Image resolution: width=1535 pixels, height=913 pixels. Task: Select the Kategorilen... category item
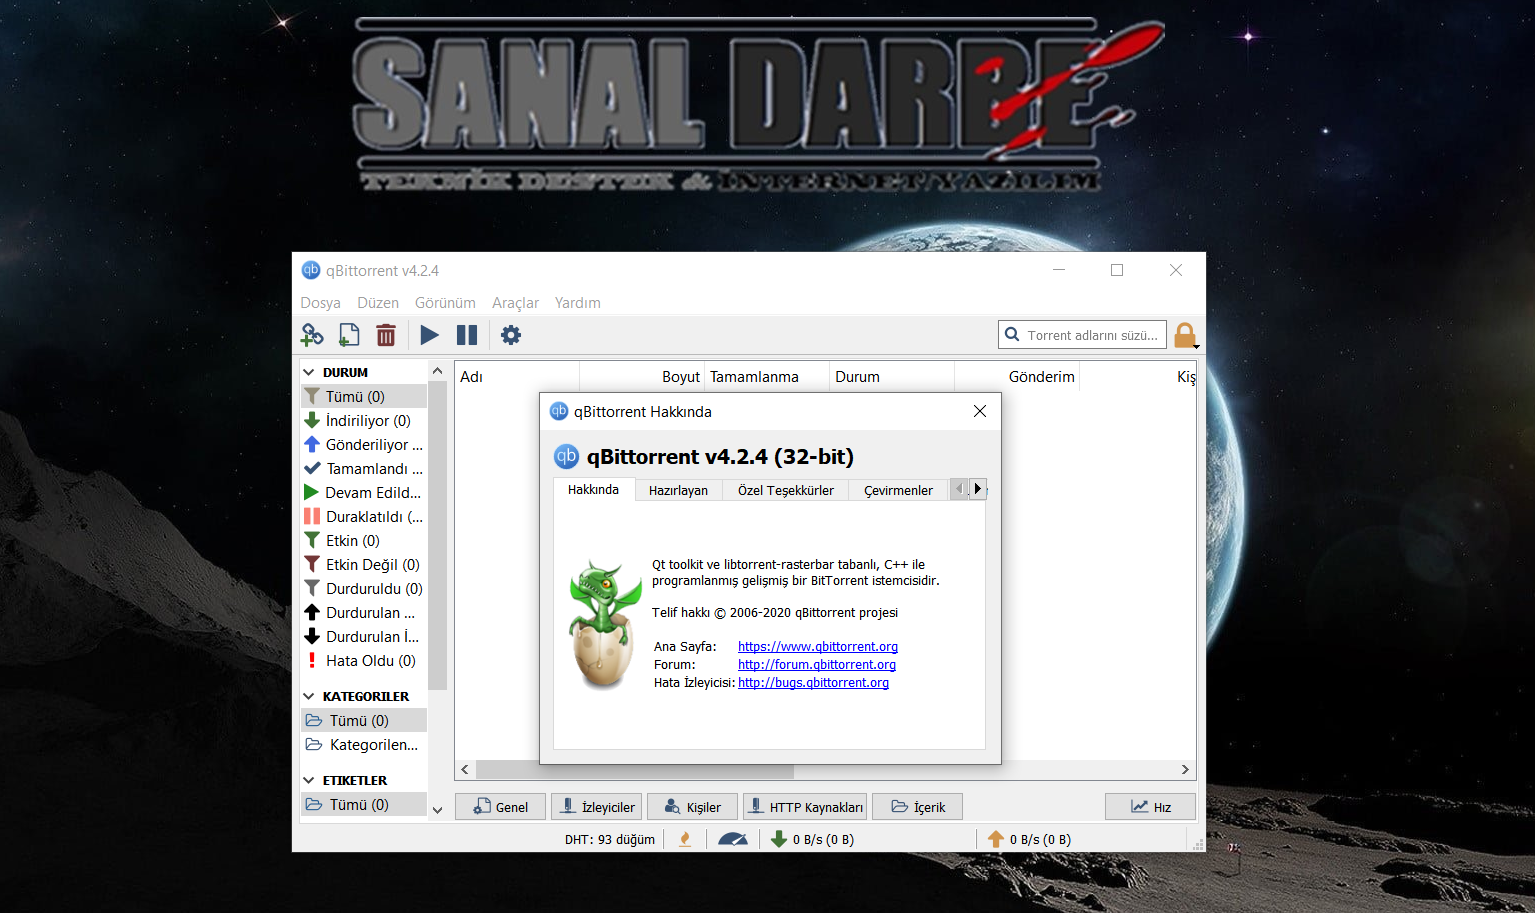364,744
